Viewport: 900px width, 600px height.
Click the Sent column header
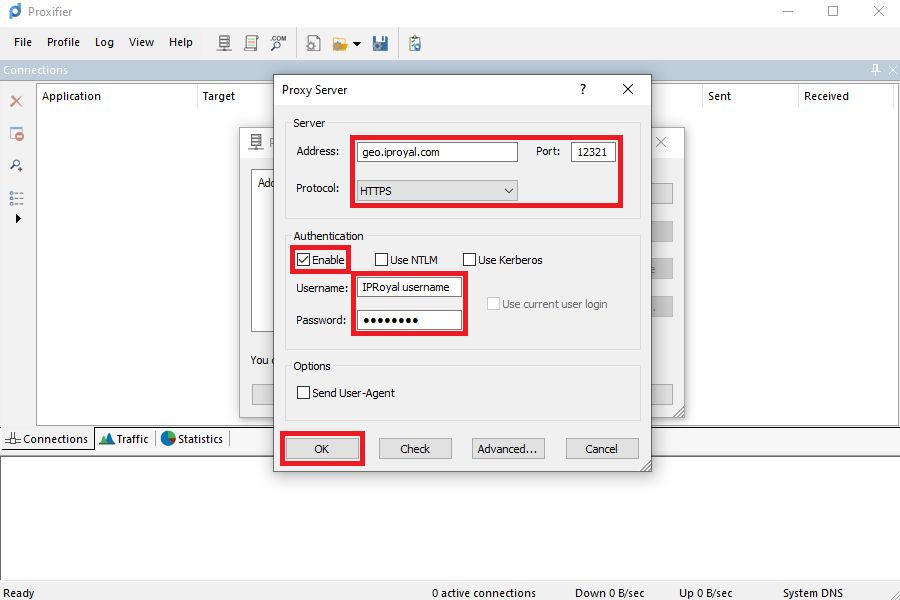coord(750,96)
